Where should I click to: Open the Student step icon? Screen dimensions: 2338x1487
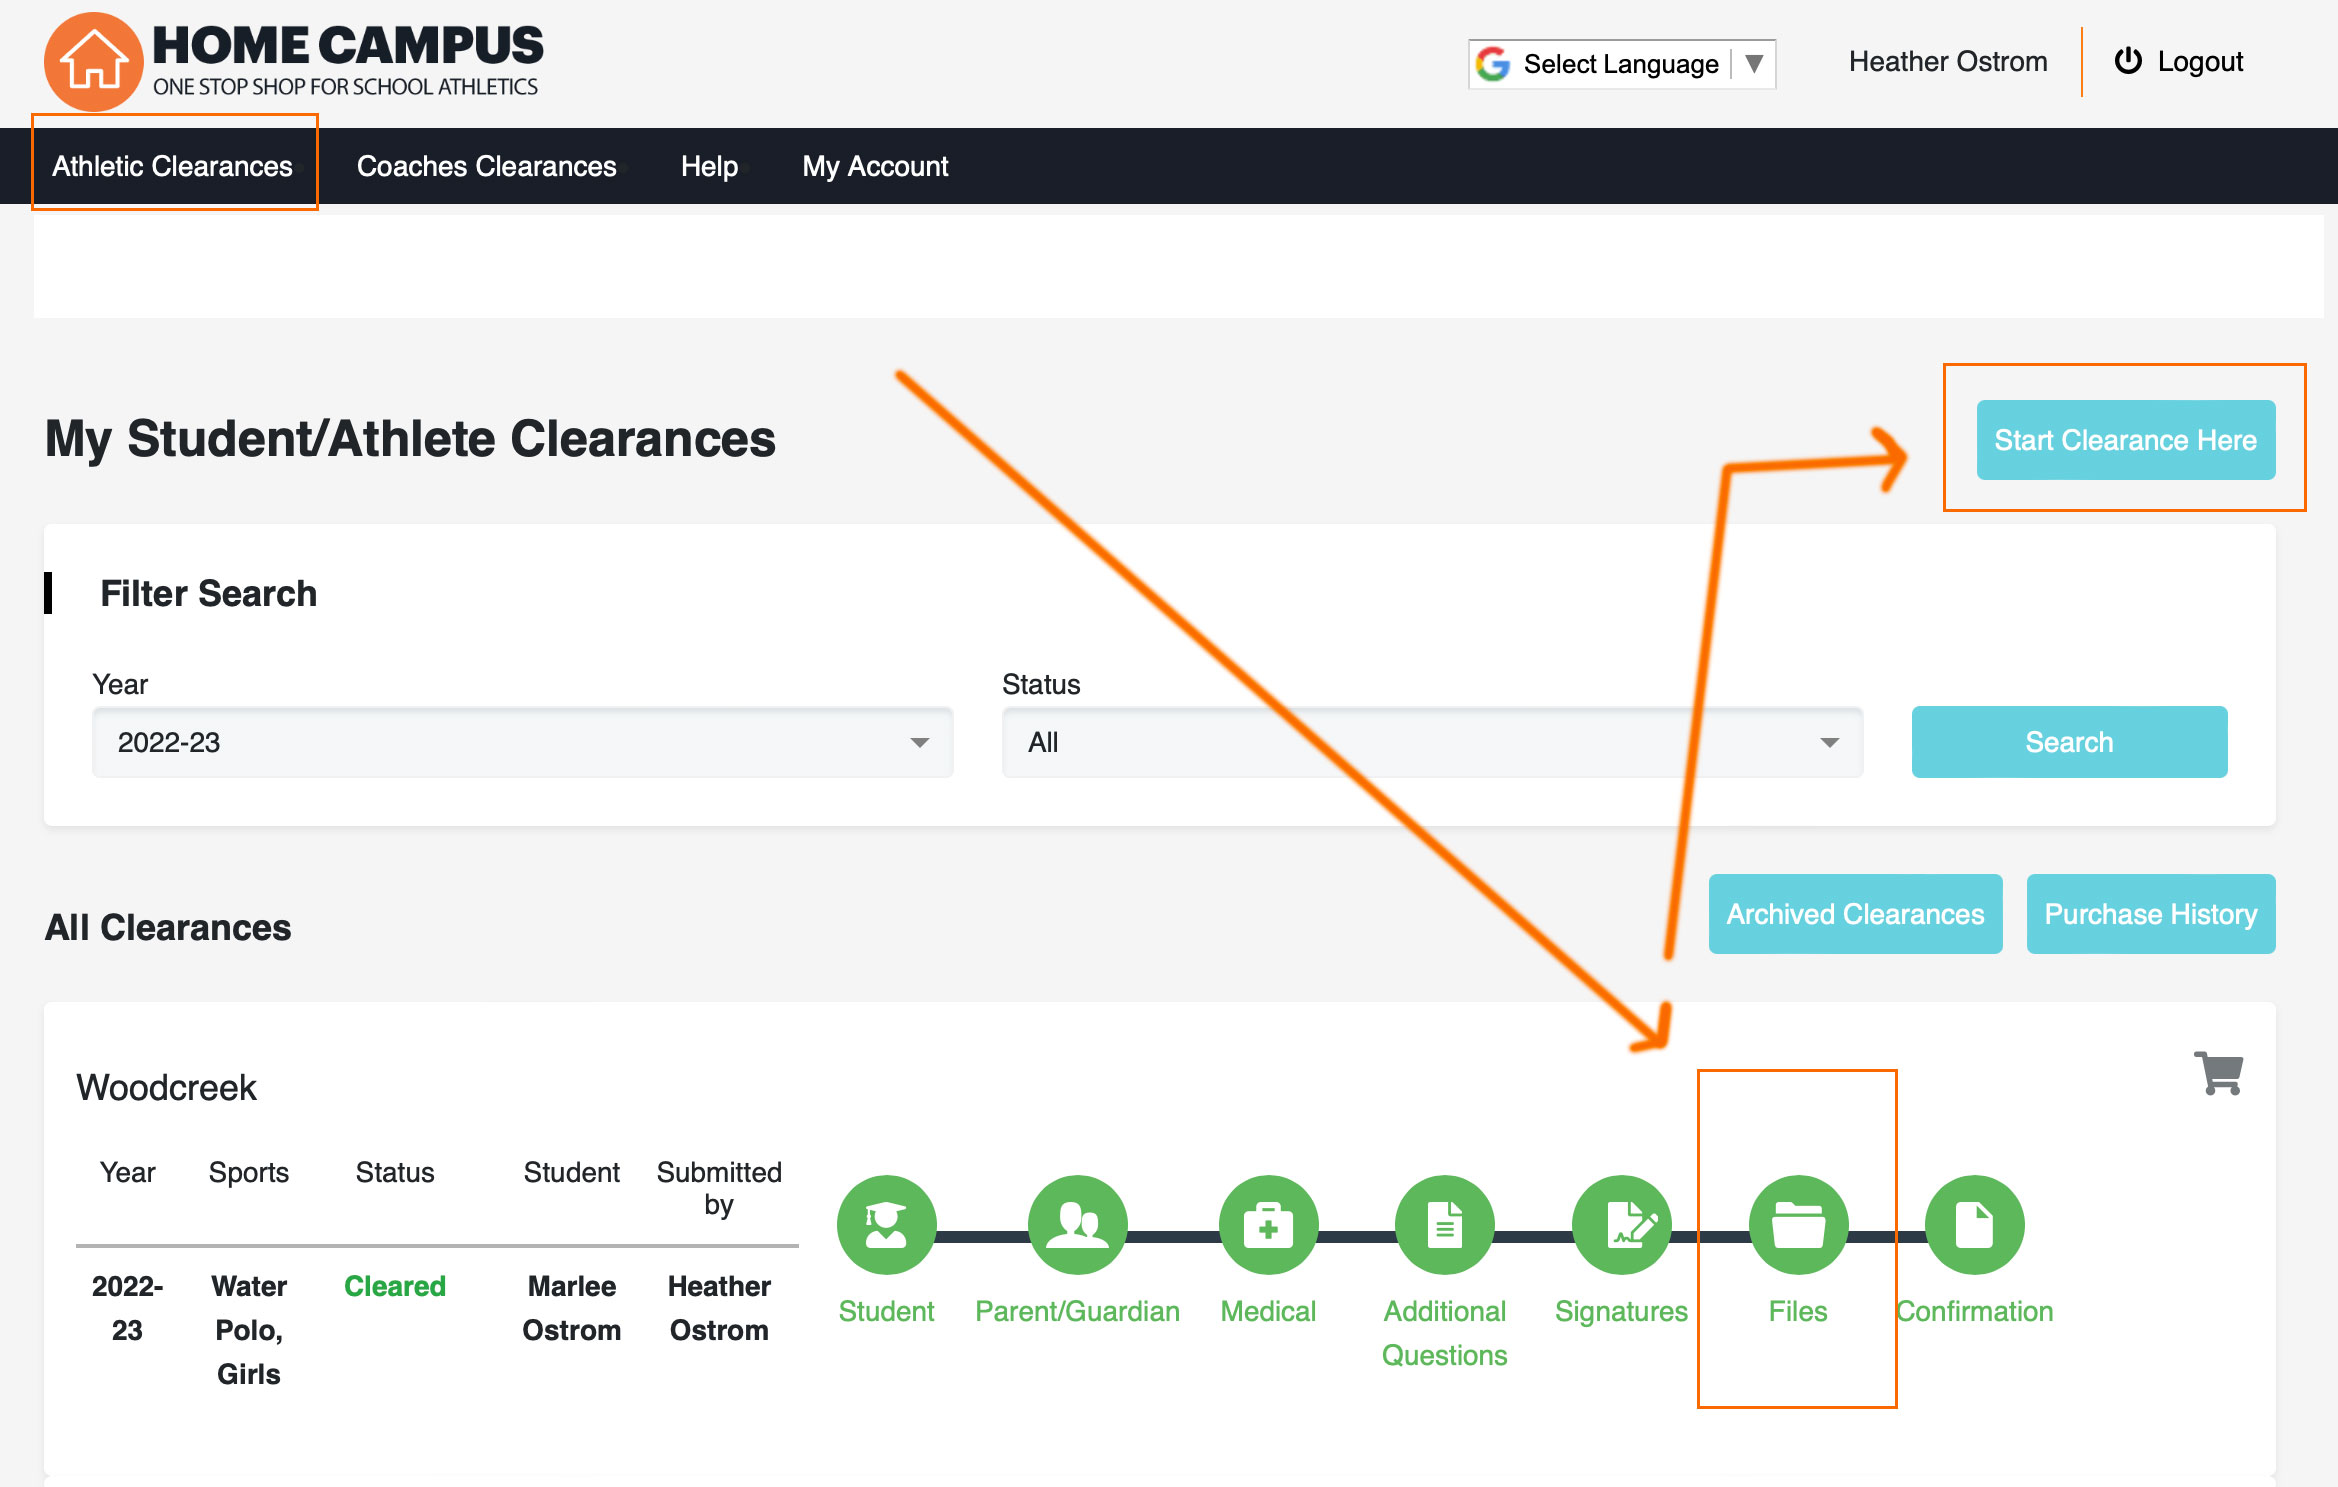pos(886,1225)
